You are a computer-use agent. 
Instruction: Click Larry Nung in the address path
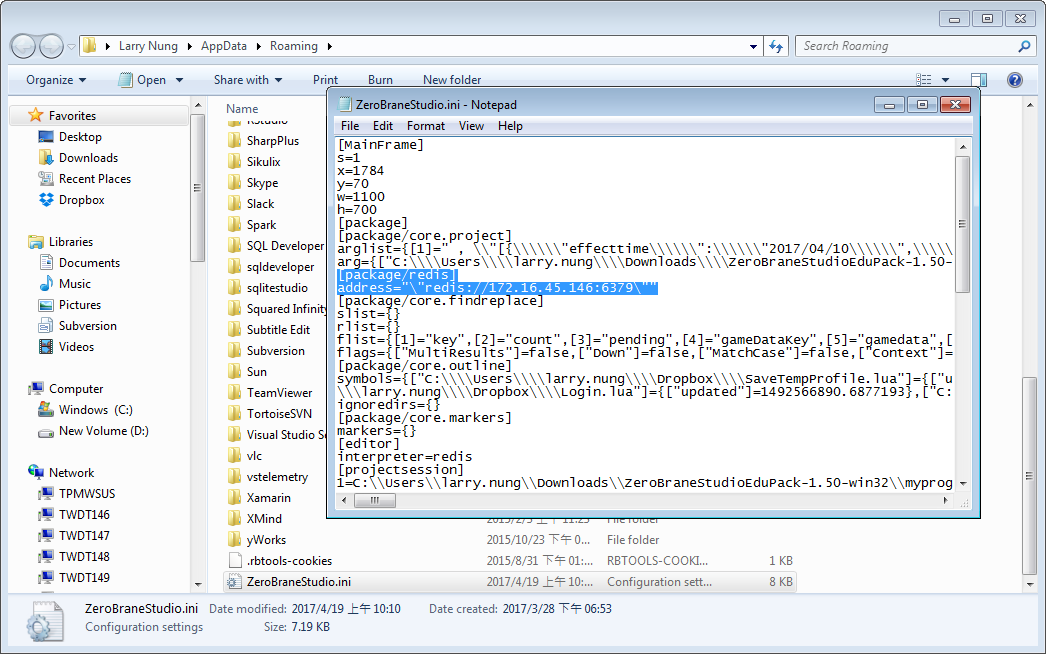pos(148,46)
